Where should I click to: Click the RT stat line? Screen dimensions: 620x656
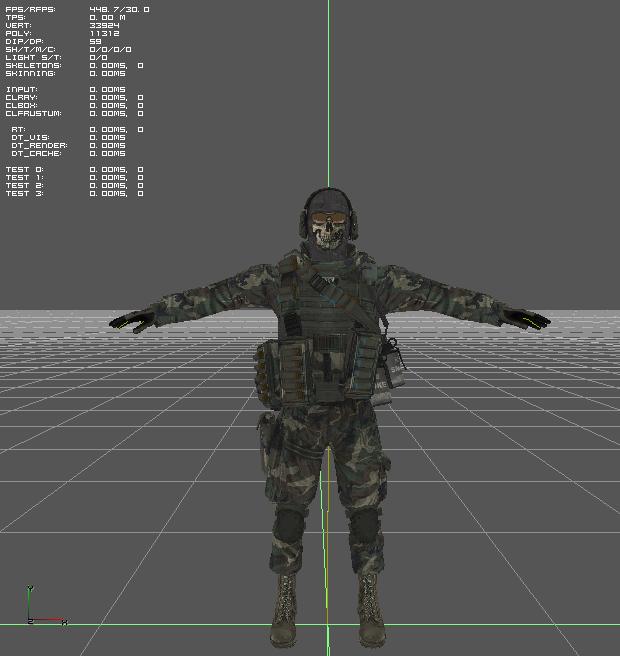tap(77, 129)
